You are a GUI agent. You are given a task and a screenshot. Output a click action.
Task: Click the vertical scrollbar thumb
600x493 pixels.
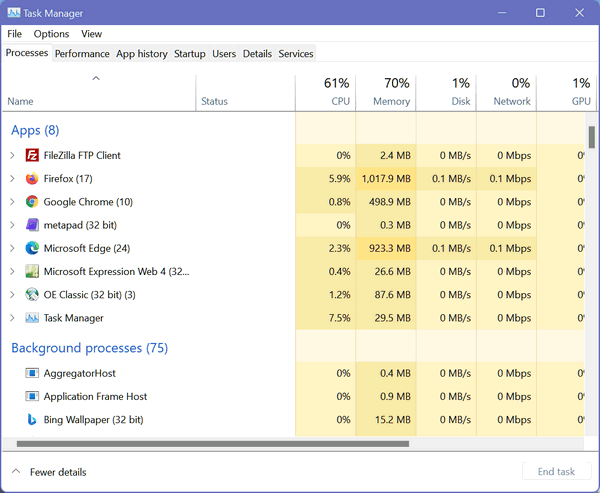pyautogui.click(x=592, y=137)
